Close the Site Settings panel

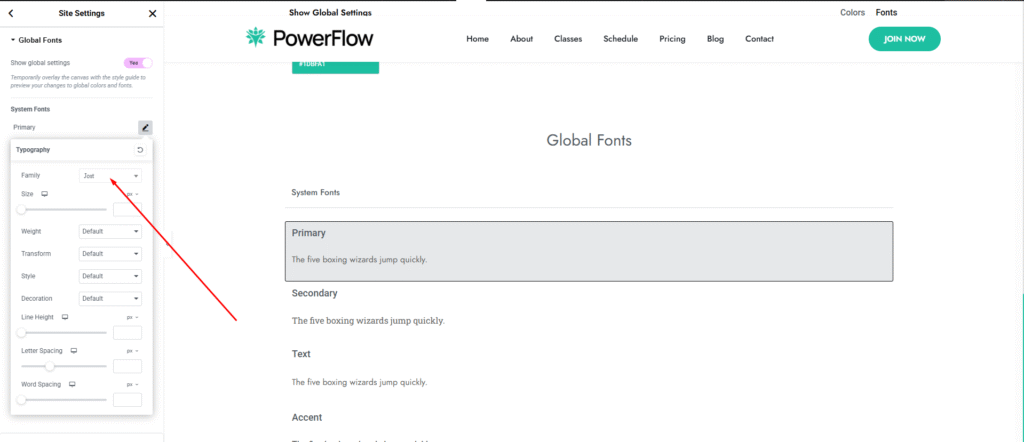[152, 14]
